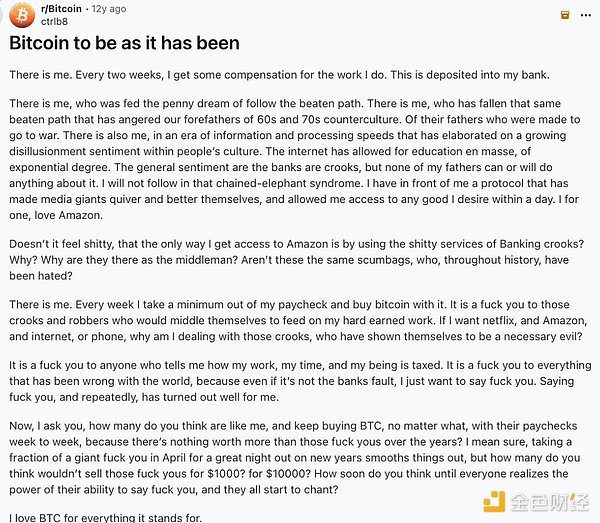Screen dimensions: 600x523
Task: Click the post title "Bitcoin to be as it has been"
Action: point(125,44)
